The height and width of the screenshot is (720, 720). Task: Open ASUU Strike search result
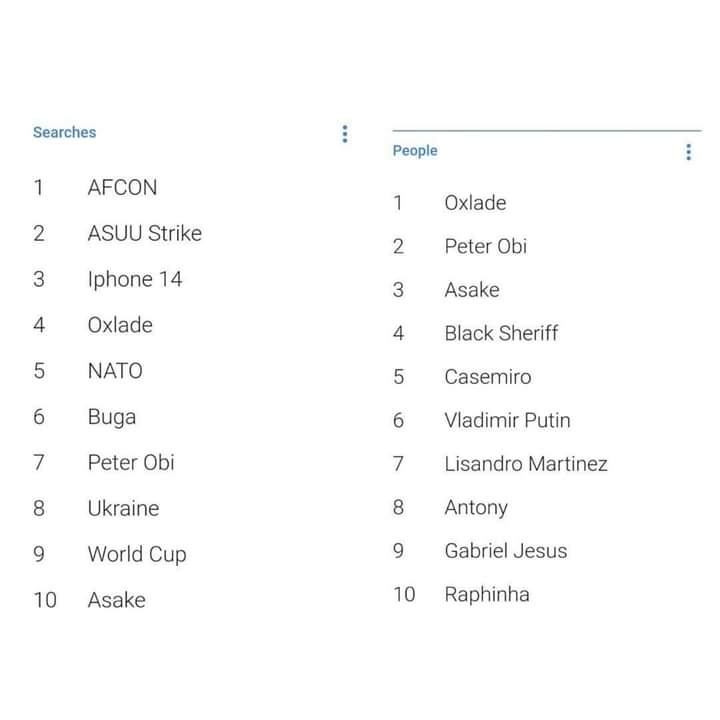coord(145,233)
